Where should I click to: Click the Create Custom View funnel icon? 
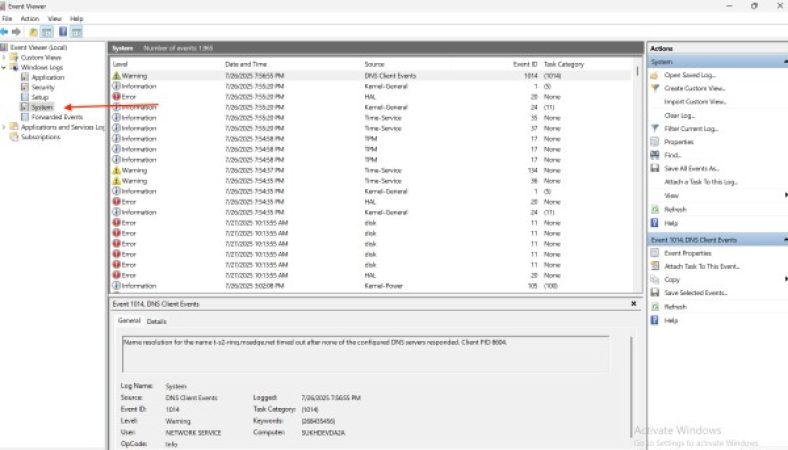(x=654, y=88)
